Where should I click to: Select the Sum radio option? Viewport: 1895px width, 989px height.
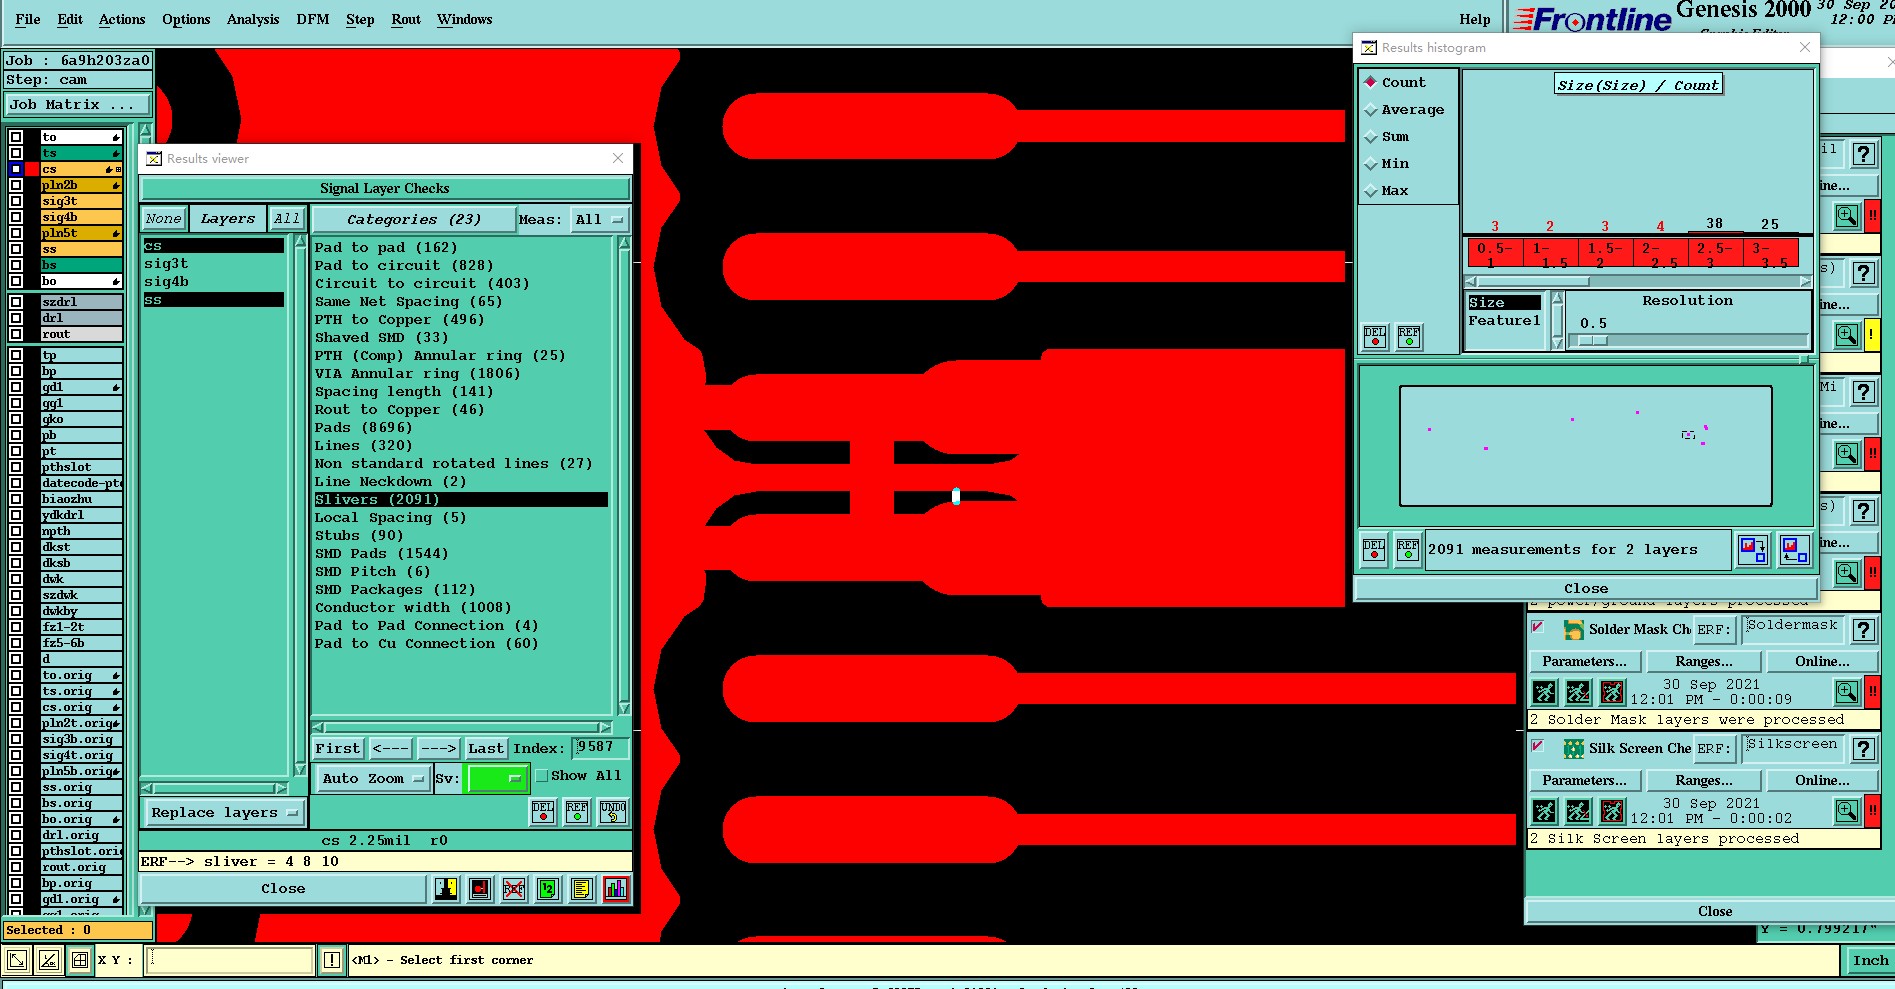pyautogui.click(x=1371, y=137)
